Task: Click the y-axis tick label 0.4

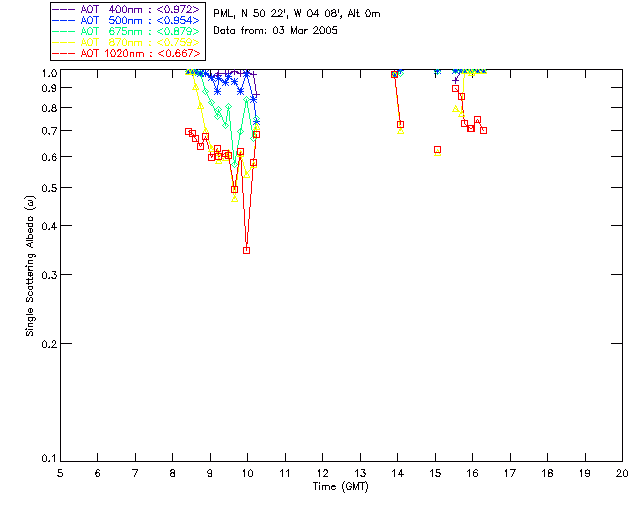Action: (x=49, y=226)
